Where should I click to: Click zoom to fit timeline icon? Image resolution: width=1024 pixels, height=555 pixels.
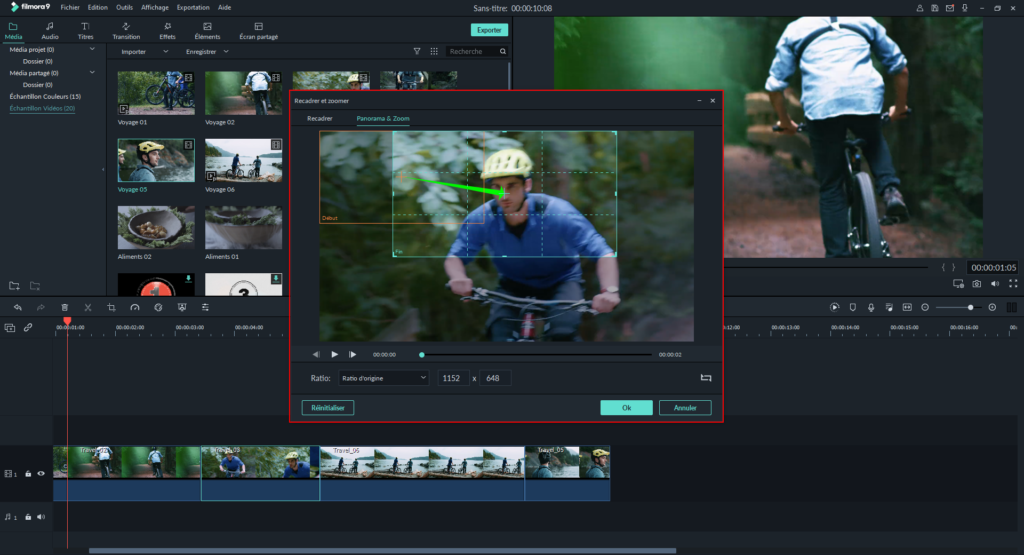pyautogui.click(x=907, y=308)
